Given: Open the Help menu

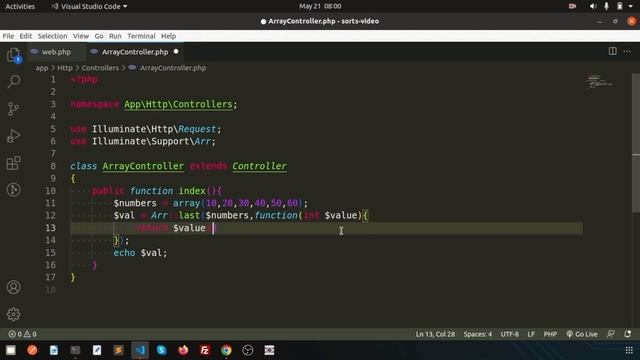Looking at the screenshot, I should pos(168,36).
